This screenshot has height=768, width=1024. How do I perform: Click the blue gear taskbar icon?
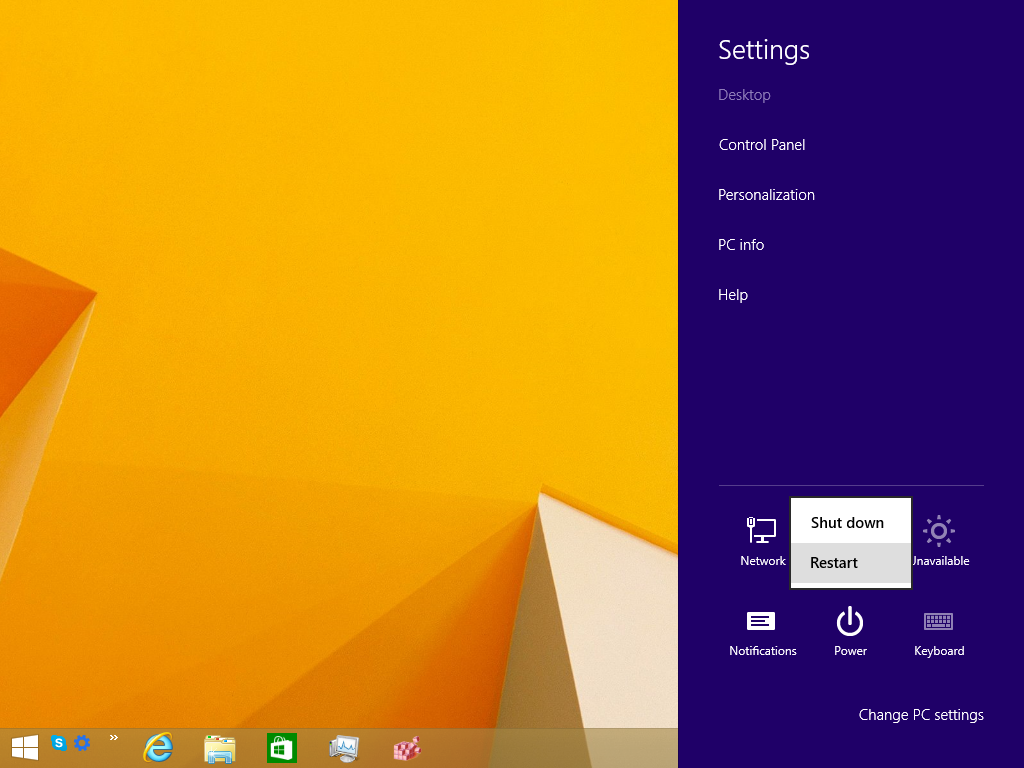pyautogui.click(x=82, y=743)
